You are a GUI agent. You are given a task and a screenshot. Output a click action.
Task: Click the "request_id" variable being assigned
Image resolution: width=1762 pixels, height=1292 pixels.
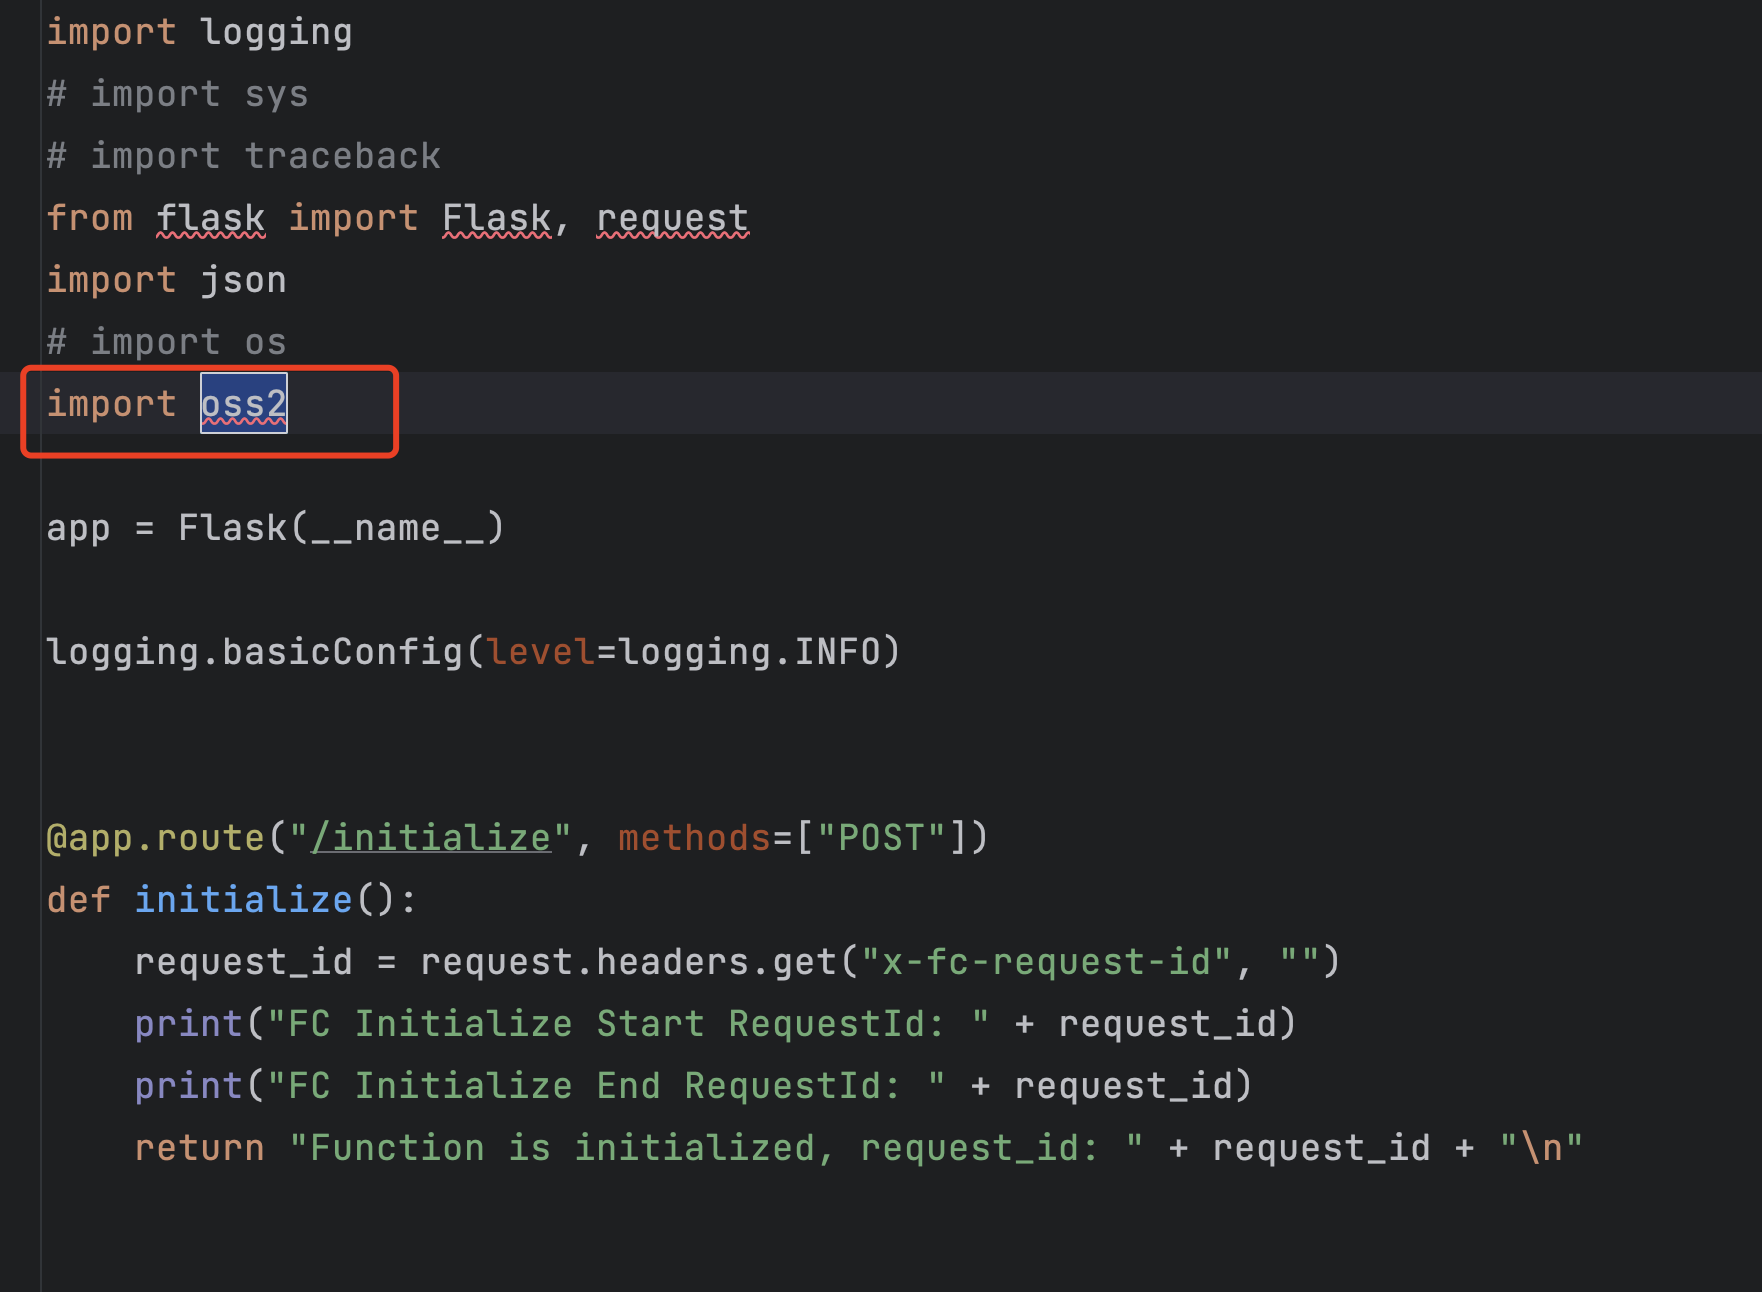[x=244, y=962]
